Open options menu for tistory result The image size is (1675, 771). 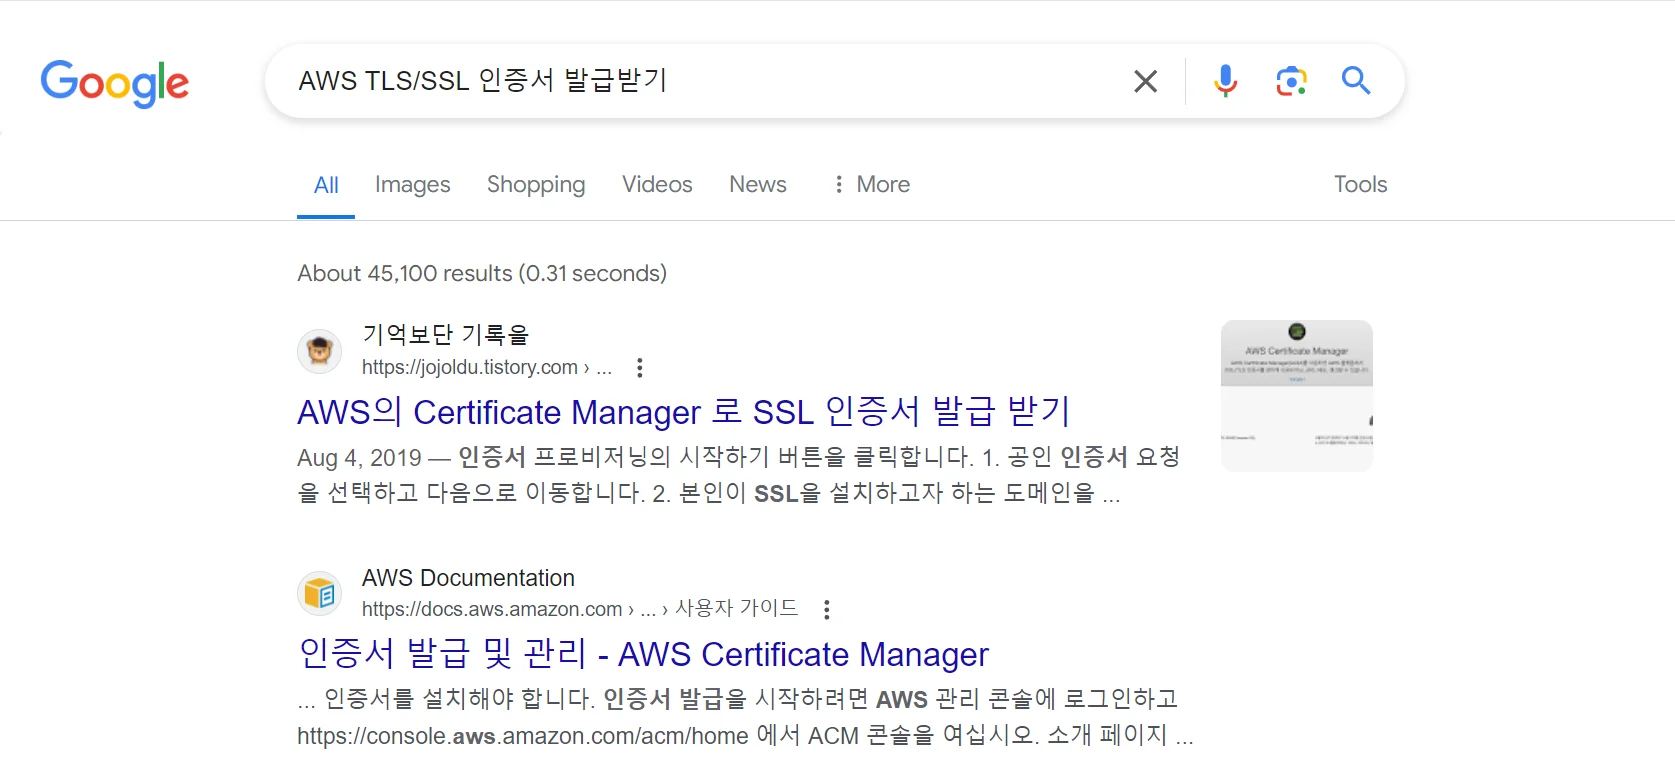640,368
